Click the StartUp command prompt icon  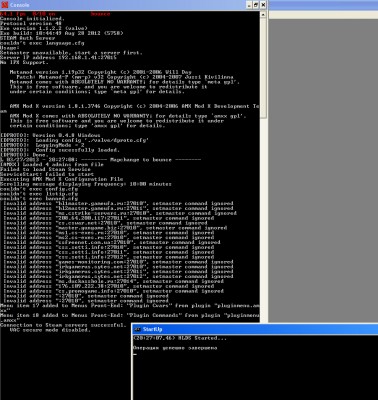(x=137, y=329)
